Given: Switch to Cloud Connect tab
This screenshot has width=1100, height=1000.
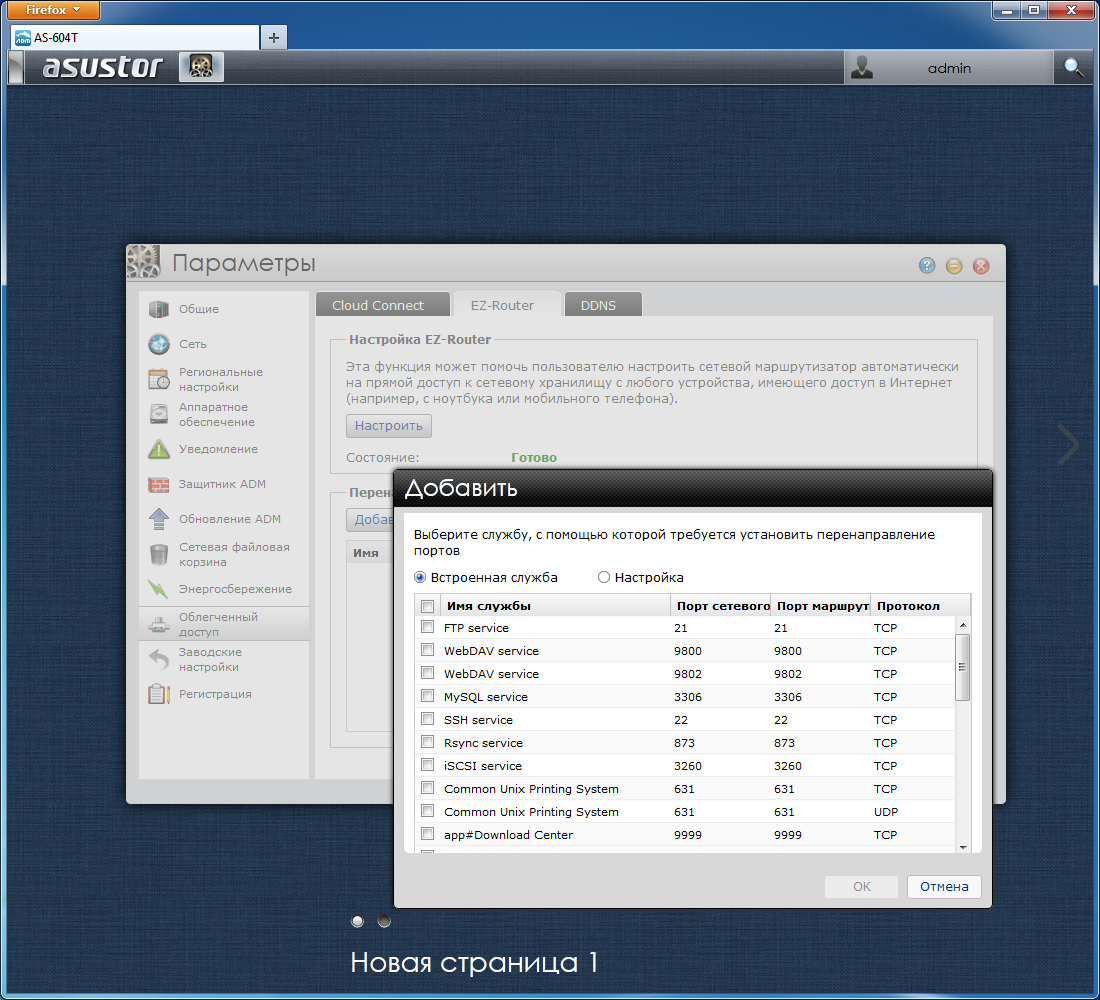Looking at the screenshot, I should click(382, 305).
